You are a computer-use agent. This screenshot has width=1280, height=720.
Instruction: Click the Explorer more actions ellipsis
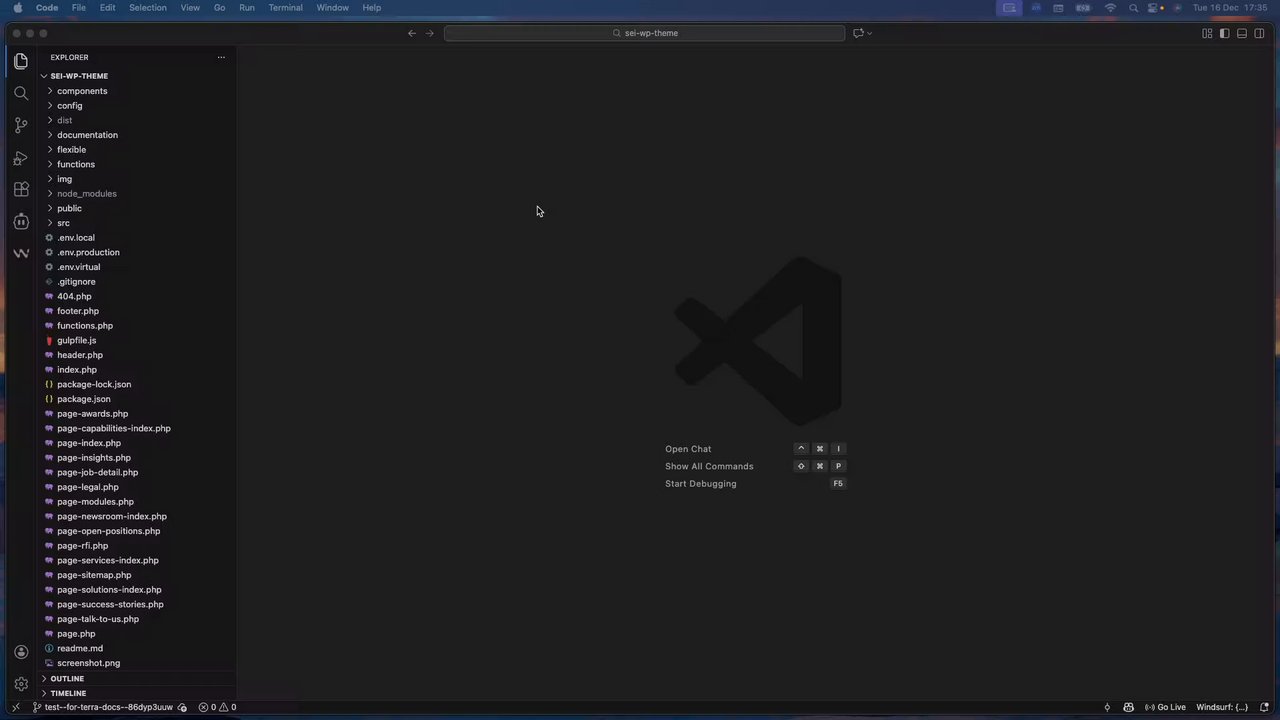pyautogui.click(x=221, y=57)
